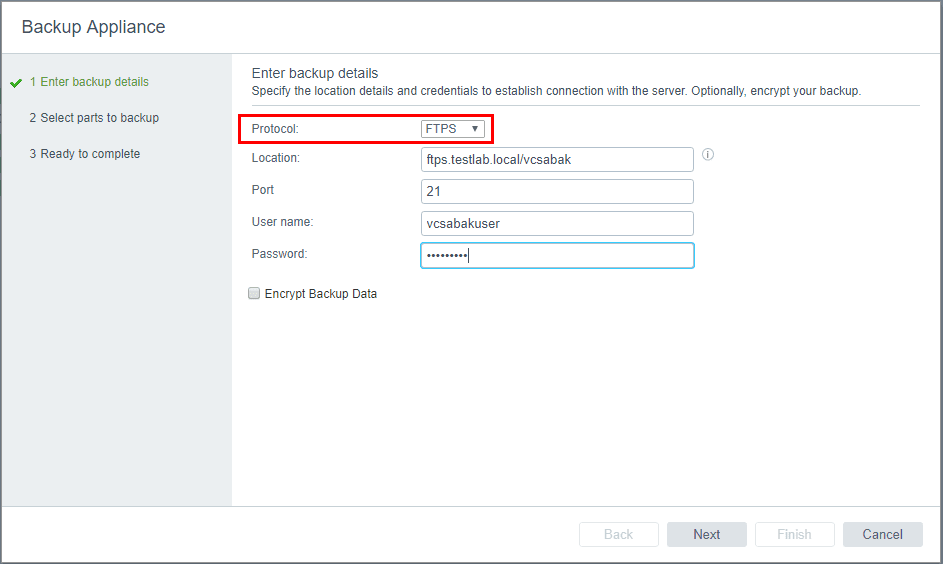Screen dimensions: 943x564
Task: Click the Backup Appliance dialog title
Action: (x=93, y=27)
